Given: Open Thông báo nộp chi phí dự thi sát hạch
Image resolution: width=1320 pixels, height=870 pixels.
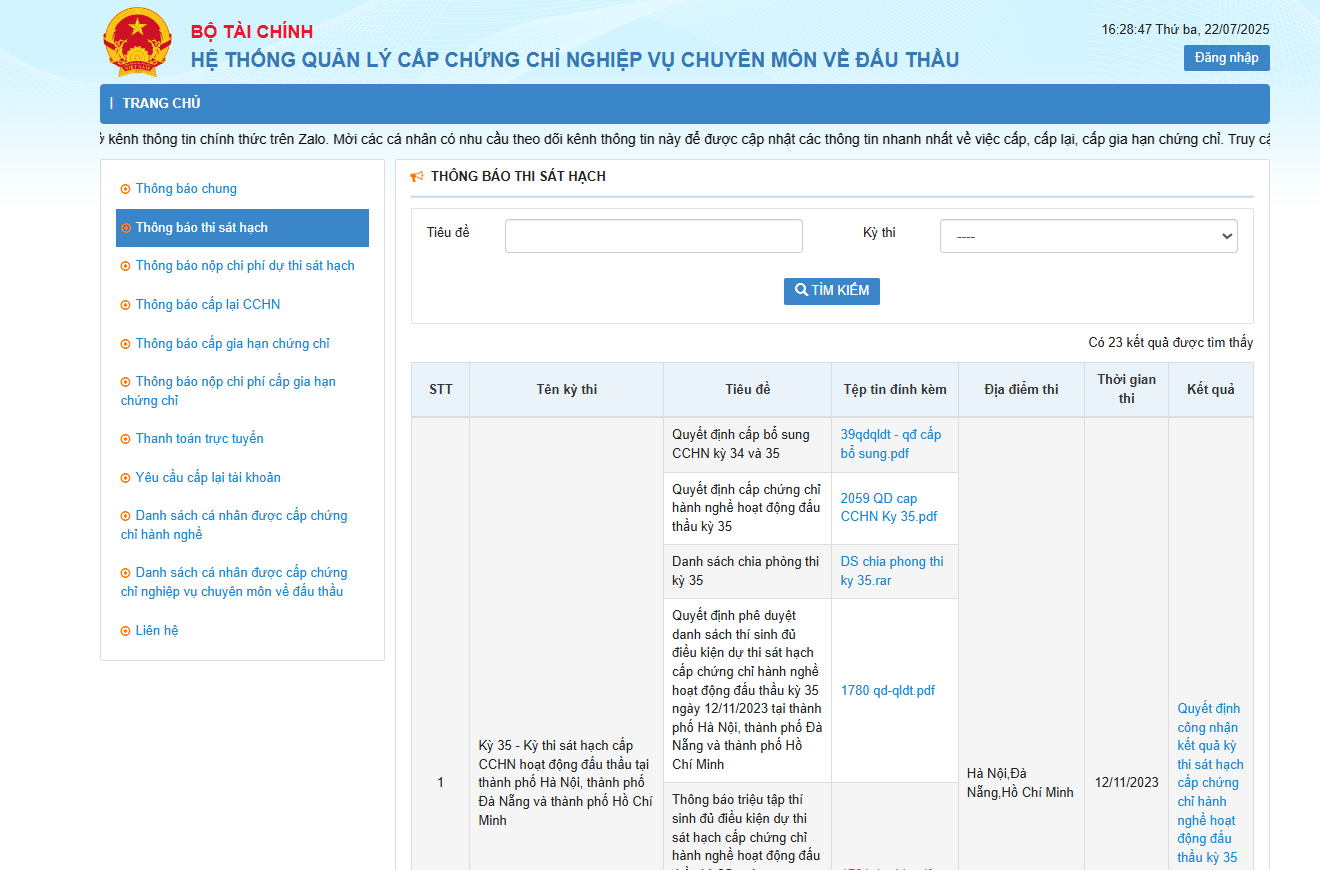Looking at the screenshot, I should point(245,266).
